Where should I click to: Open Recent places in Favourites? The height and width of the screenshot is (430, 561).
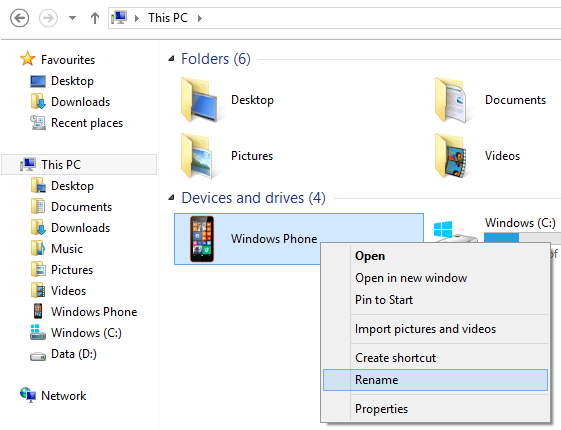click(87, 123)
